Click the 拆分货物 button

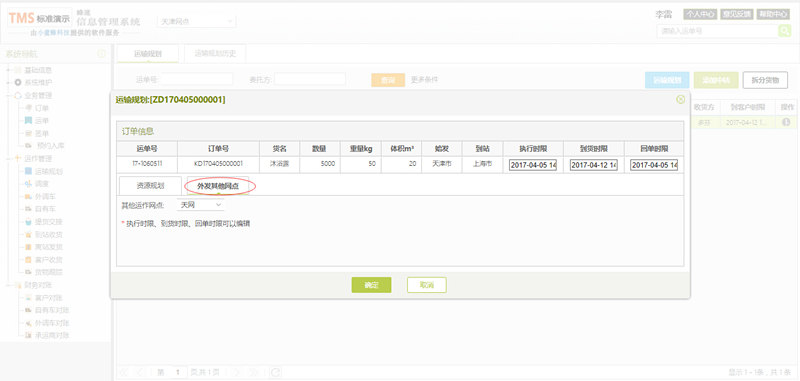pyautogui.click(x=765, y=80)
